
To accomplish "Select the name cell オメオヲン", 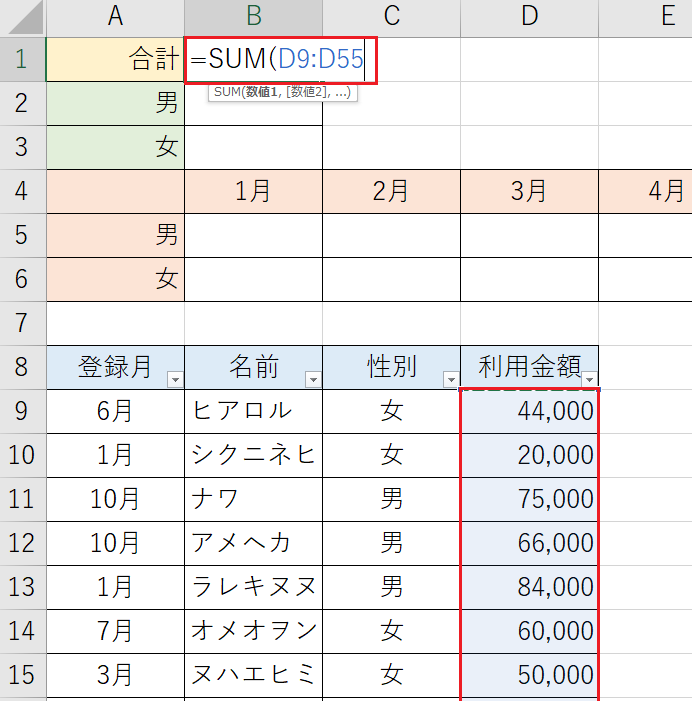I will (253, 631).
